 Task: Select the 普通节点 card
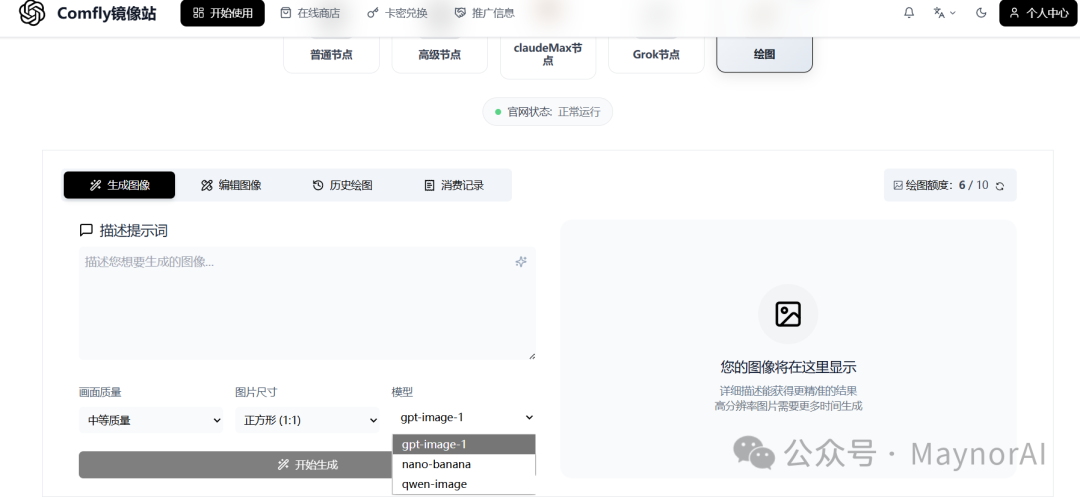(x=331, y=54)
